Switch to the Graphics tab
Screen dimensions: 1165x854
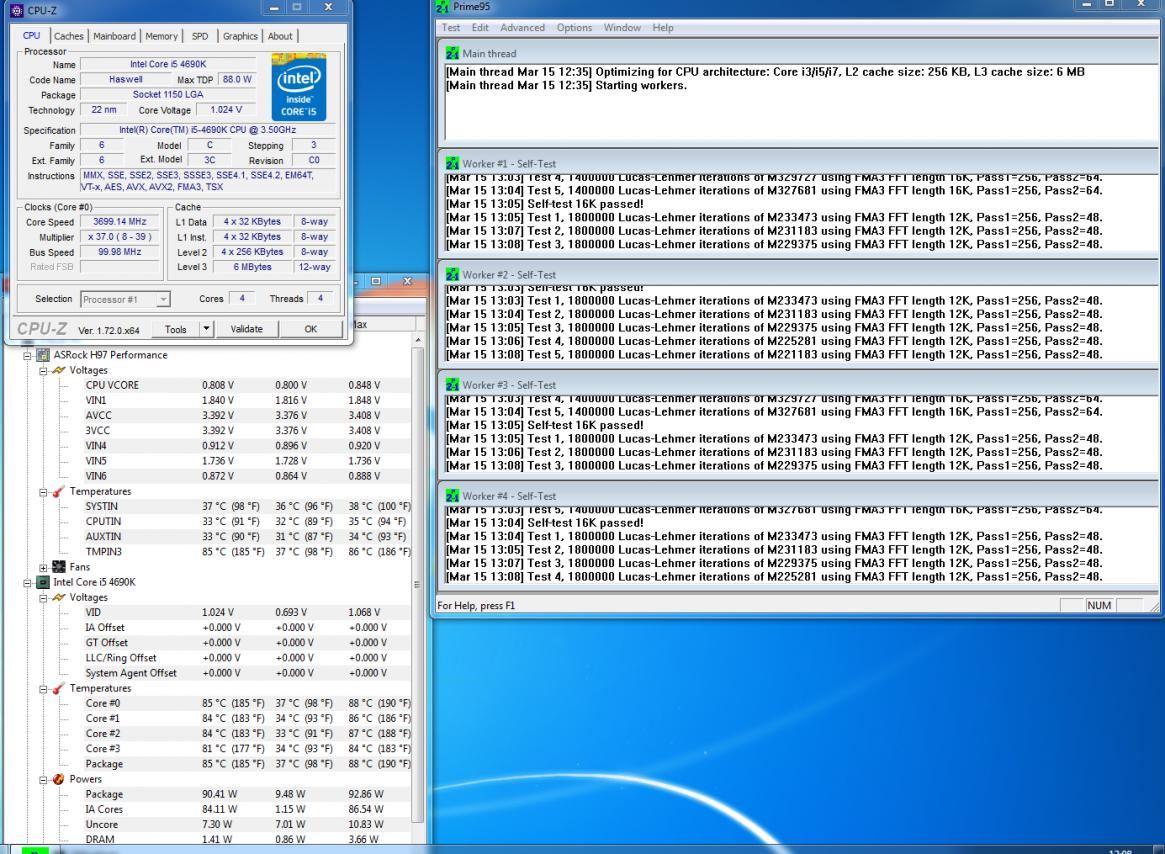[240, 36]
